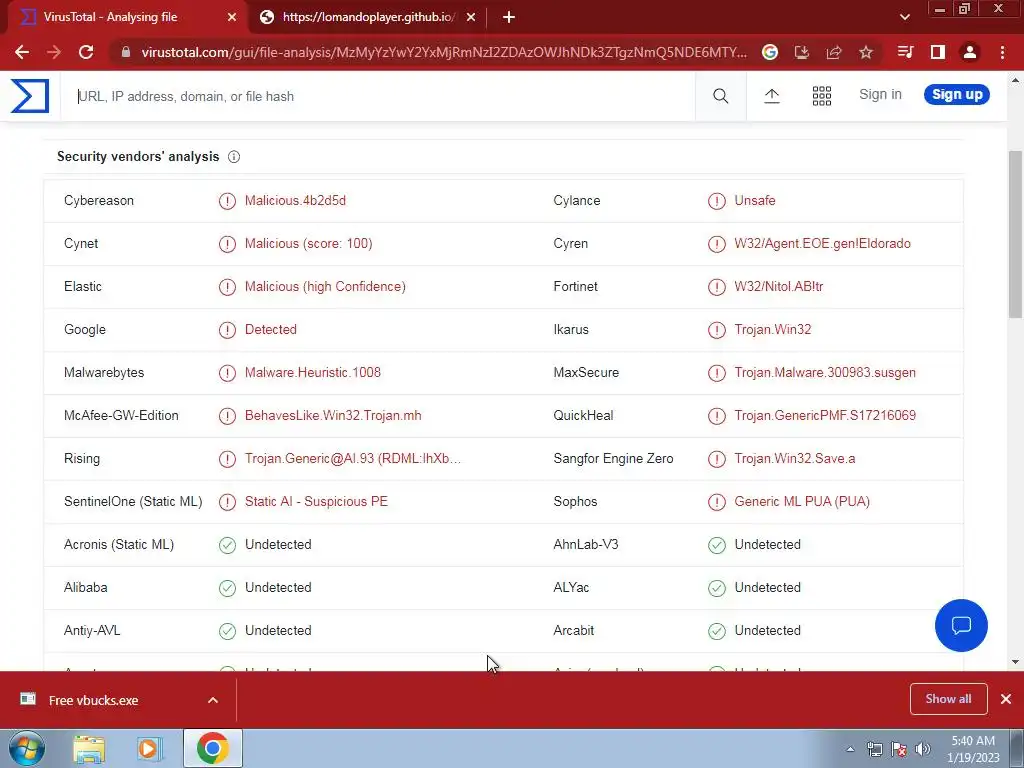The width and height of the screenshot is (1024, 768).
Task: Expand the Free vbucks.exe download options chevron
Action: [213, 700]
